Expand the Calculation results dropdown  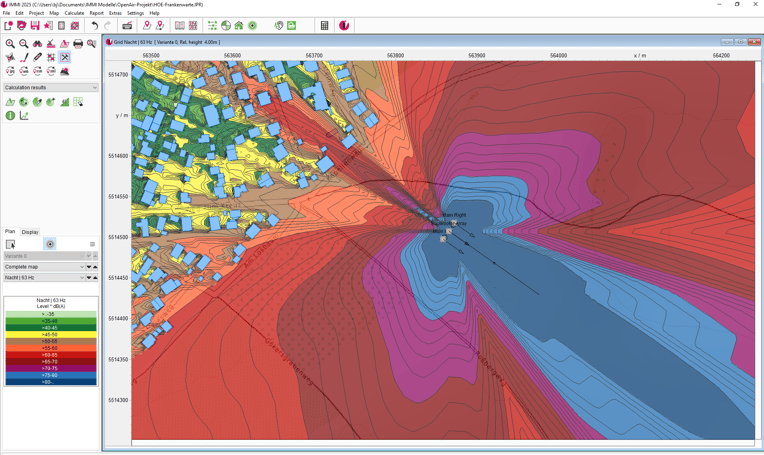pyautogui.click(x=95, y=88)
